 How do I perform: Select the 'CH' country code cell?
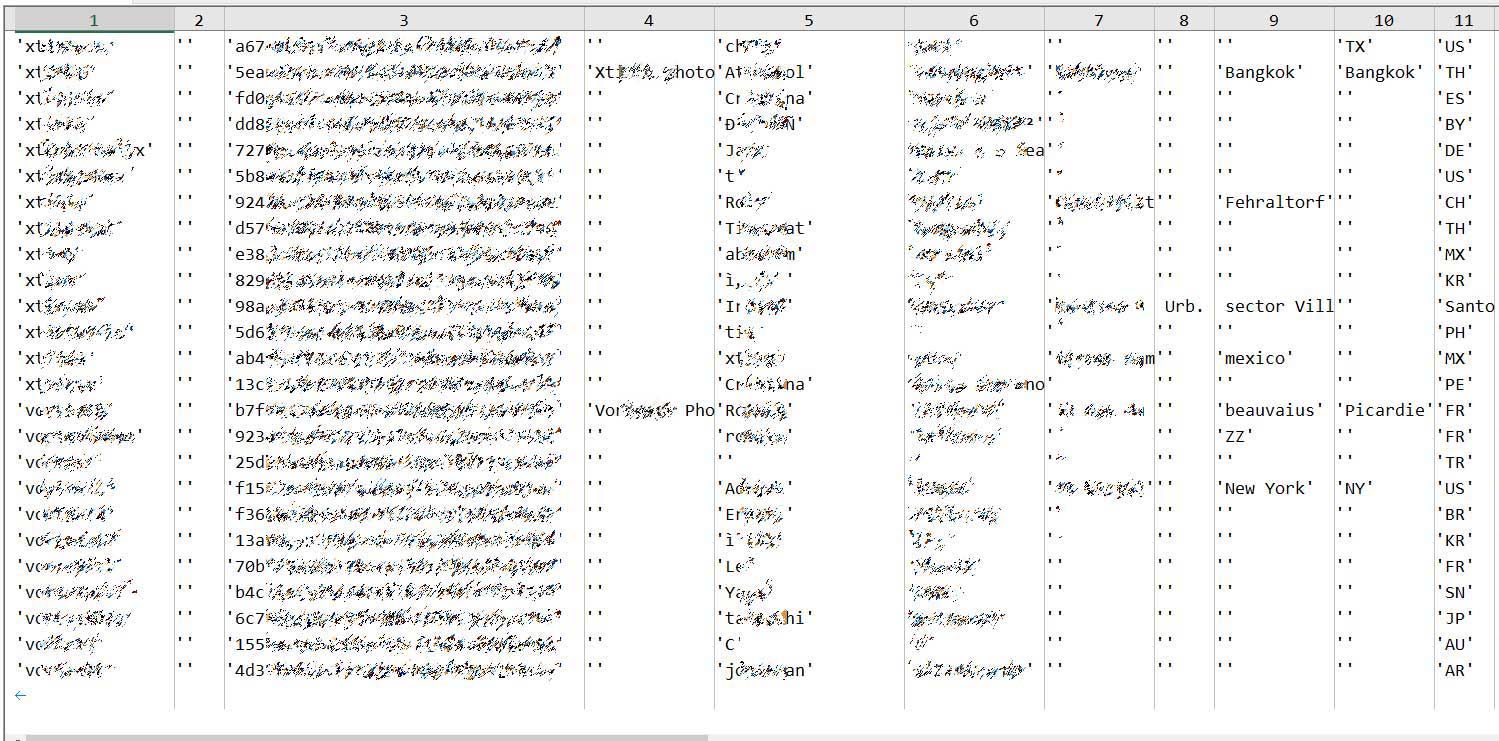click(1455, 202)
